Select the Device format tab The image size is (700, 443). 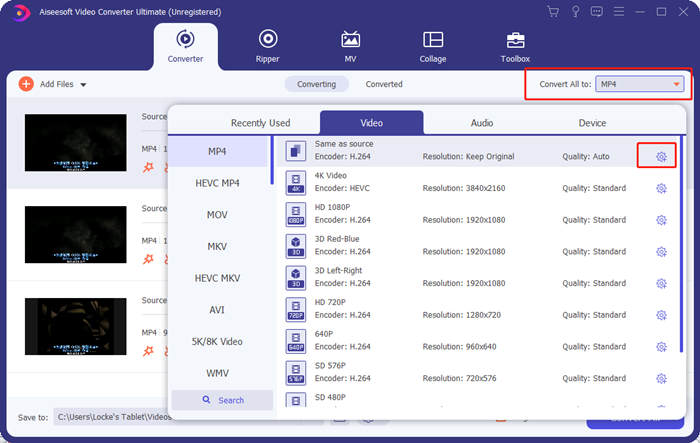592,123
